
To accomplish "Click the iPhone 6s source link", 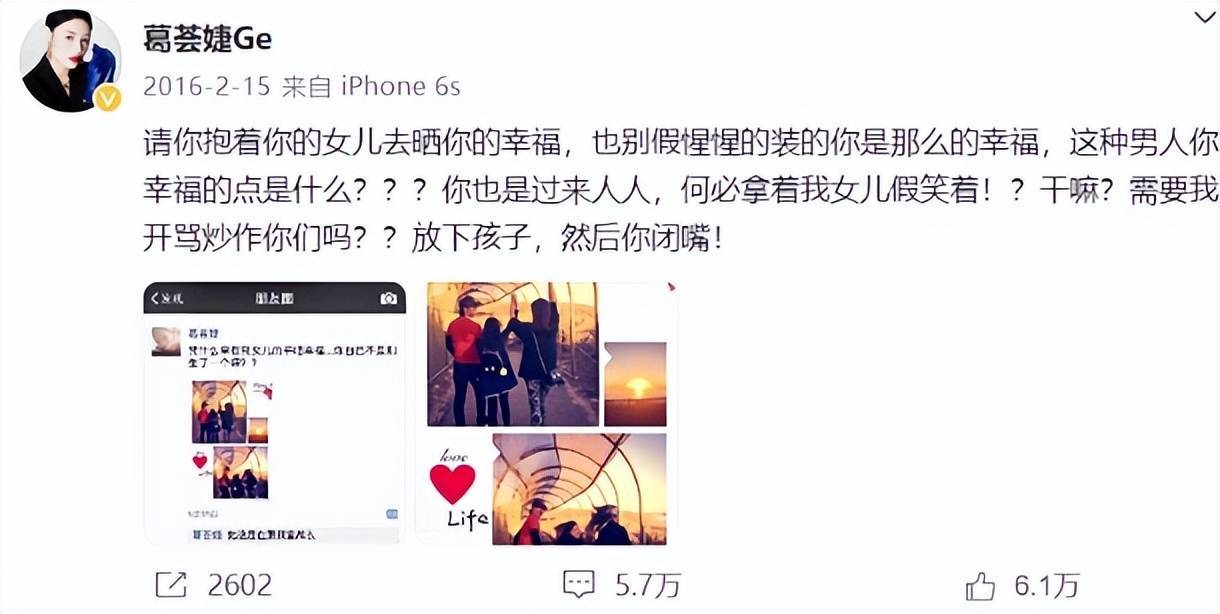I will coord(400,86).
